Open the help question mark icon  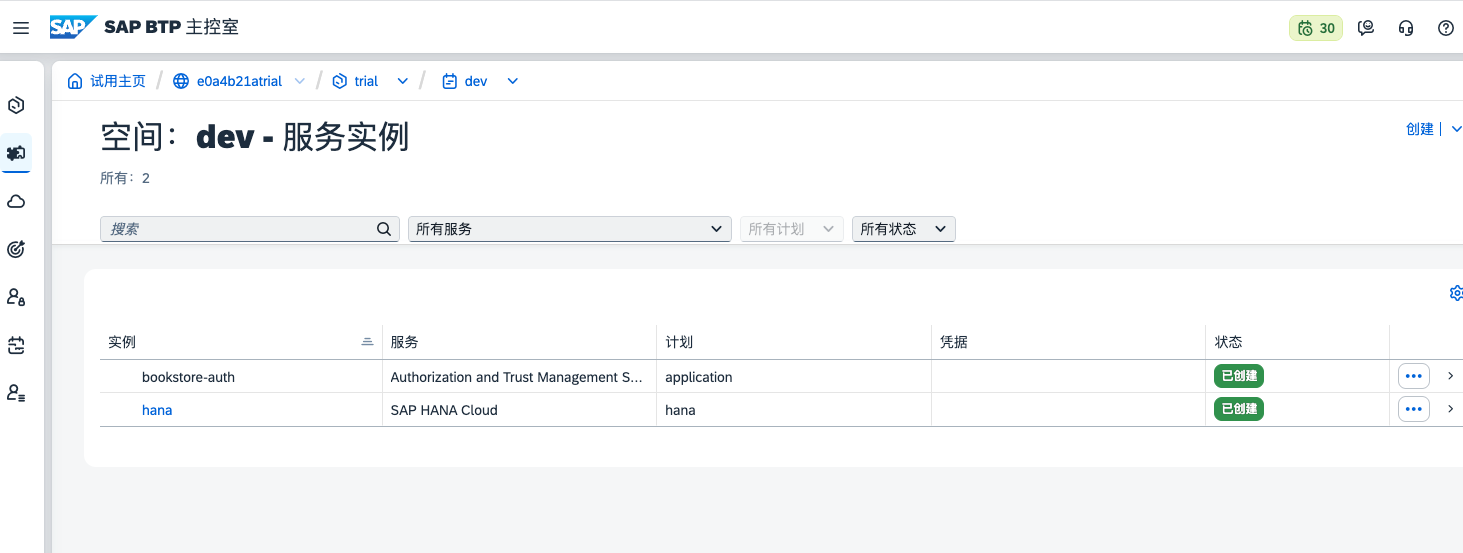tap(1445, 28)
